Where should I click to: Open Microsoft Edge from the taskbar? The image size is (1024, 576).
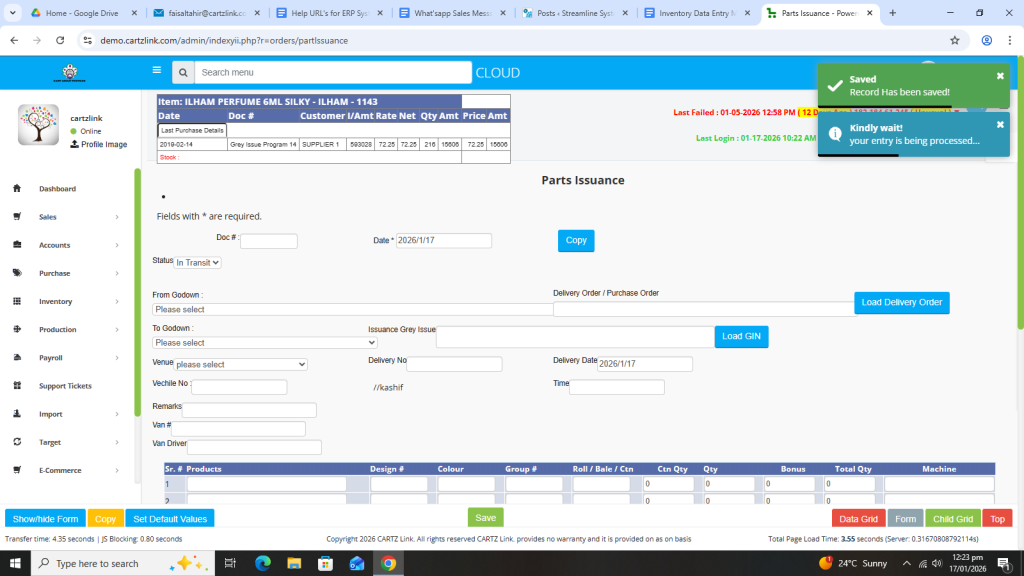[x=263, y=563]
